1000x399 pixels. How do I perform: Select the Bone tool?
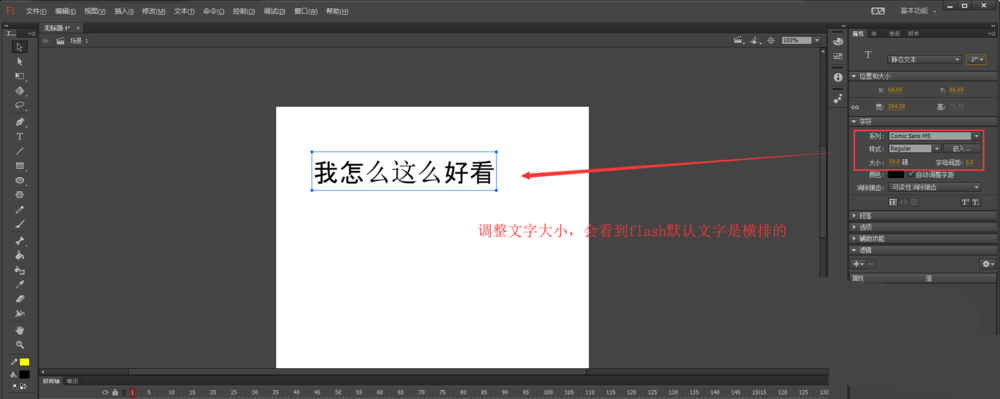(x=20, y=241)
